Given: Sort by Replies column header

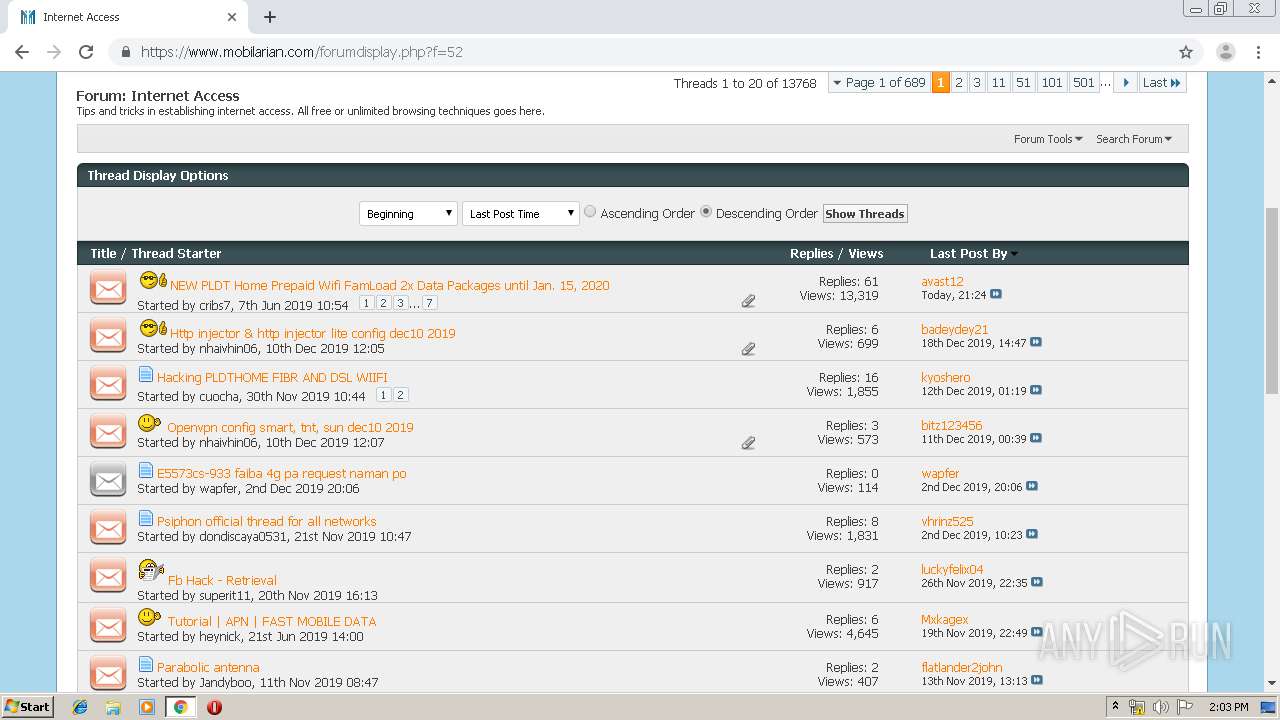Looking at the screenshot, I should (x=811, y=254).
